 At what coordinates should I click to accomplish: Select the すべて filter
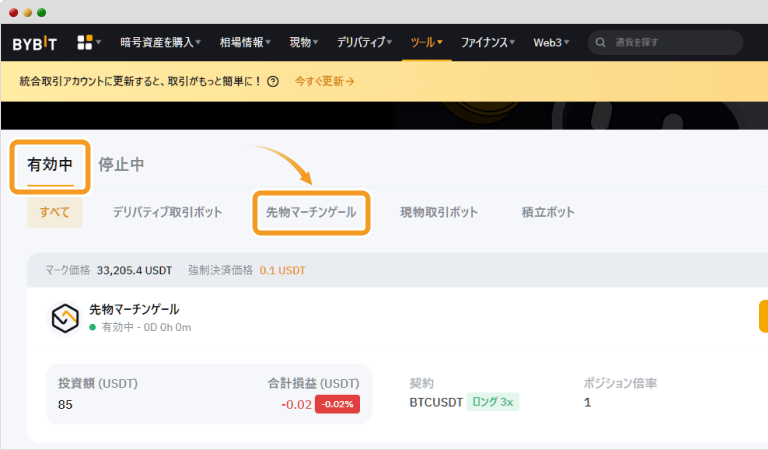click(x=54, y=213)
